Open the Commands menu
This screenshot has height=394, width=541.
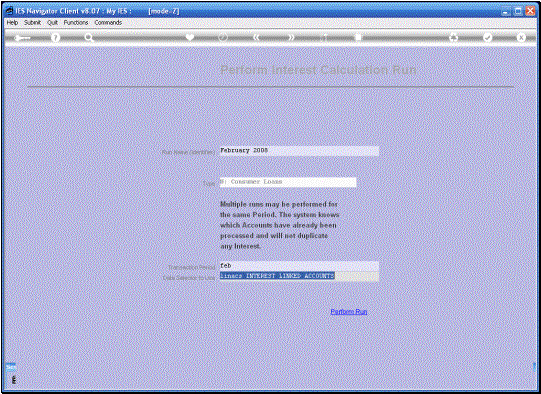pos(108,22)
